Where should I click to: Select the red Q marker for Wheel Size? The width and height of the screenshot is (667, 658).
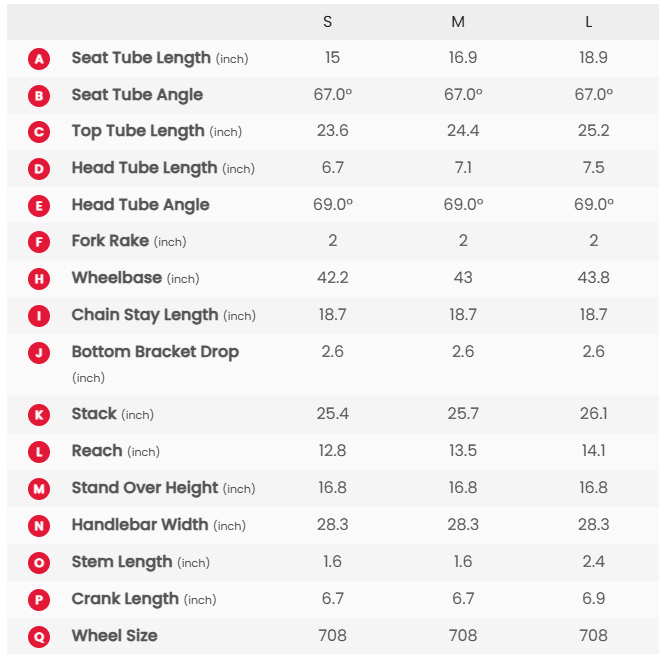tap(39, 636)
